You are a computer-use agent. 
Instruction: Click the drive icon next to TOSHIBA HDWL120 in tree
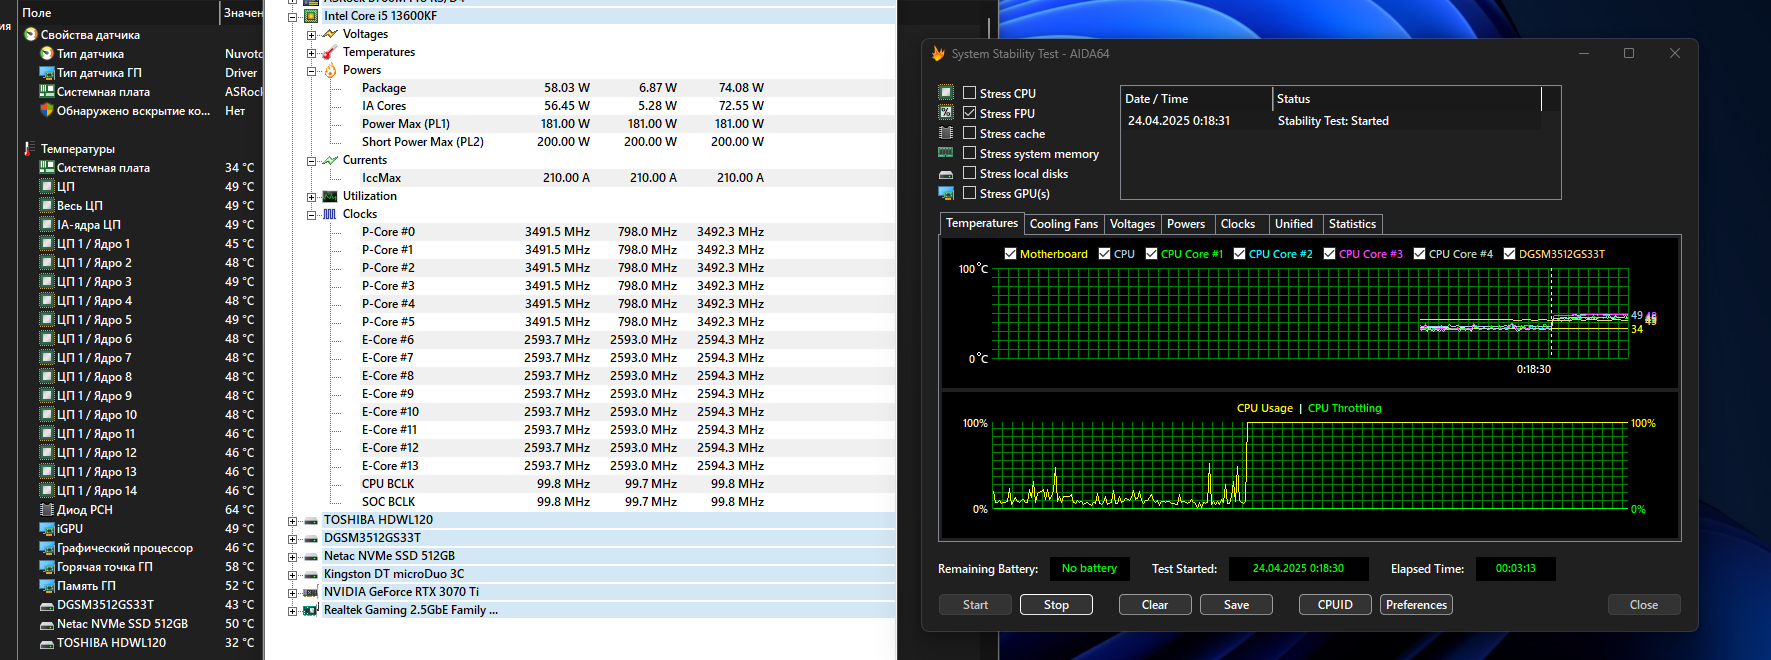pos(311,521)
